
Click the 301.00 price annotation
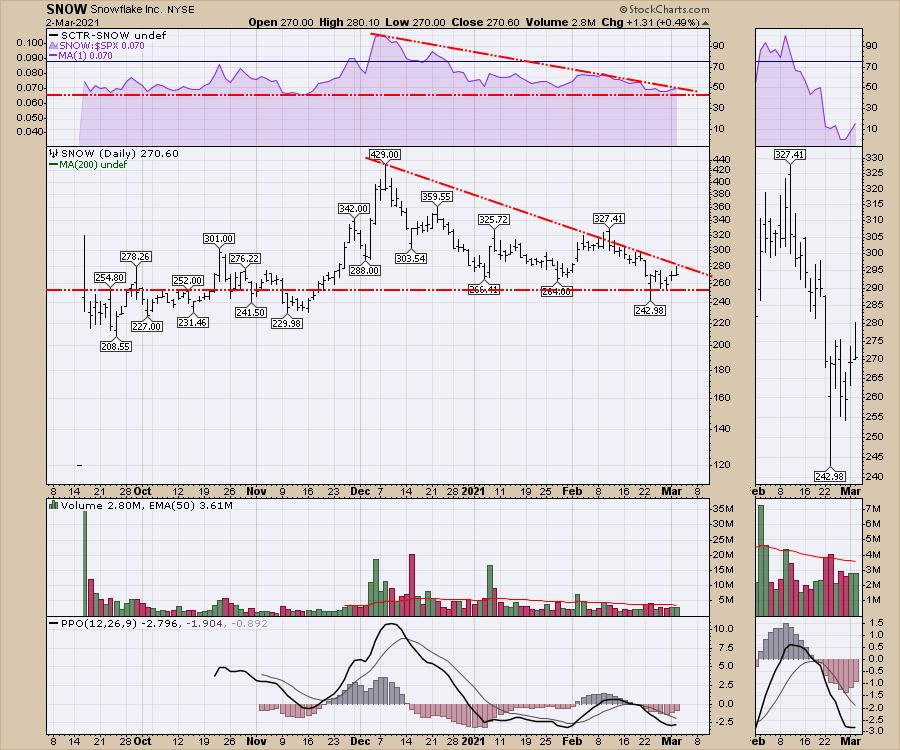coord(218,238)
